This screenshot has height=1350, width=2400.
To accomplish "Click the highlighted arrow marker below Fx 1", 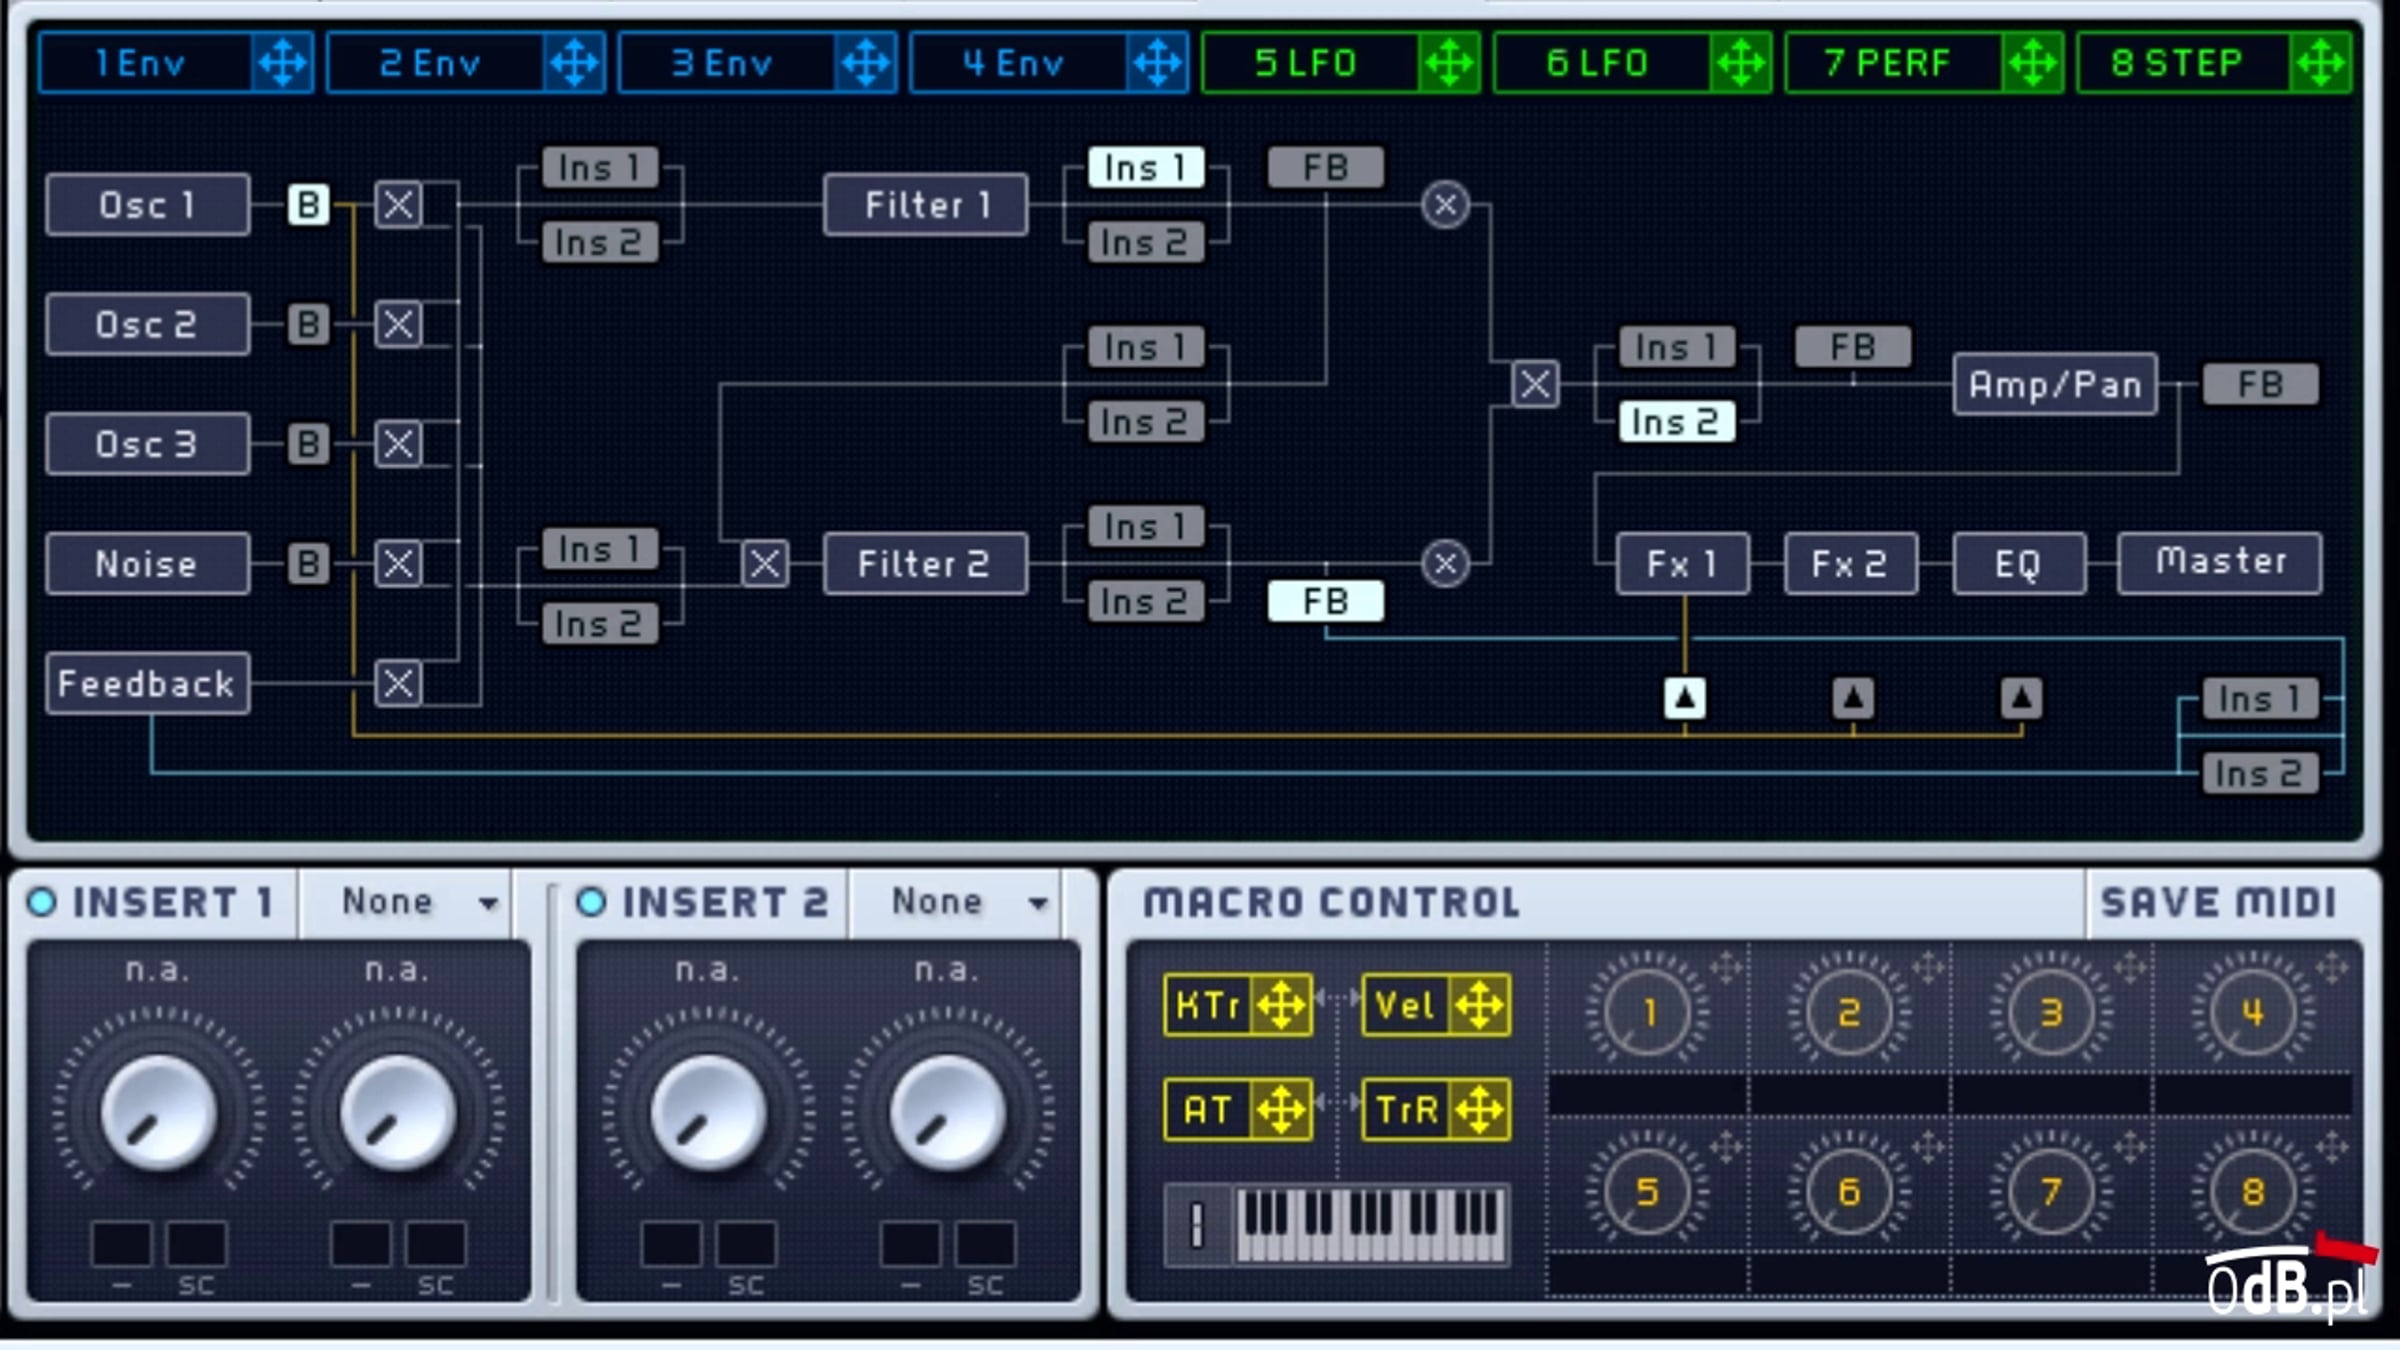I will point(1685,698).
